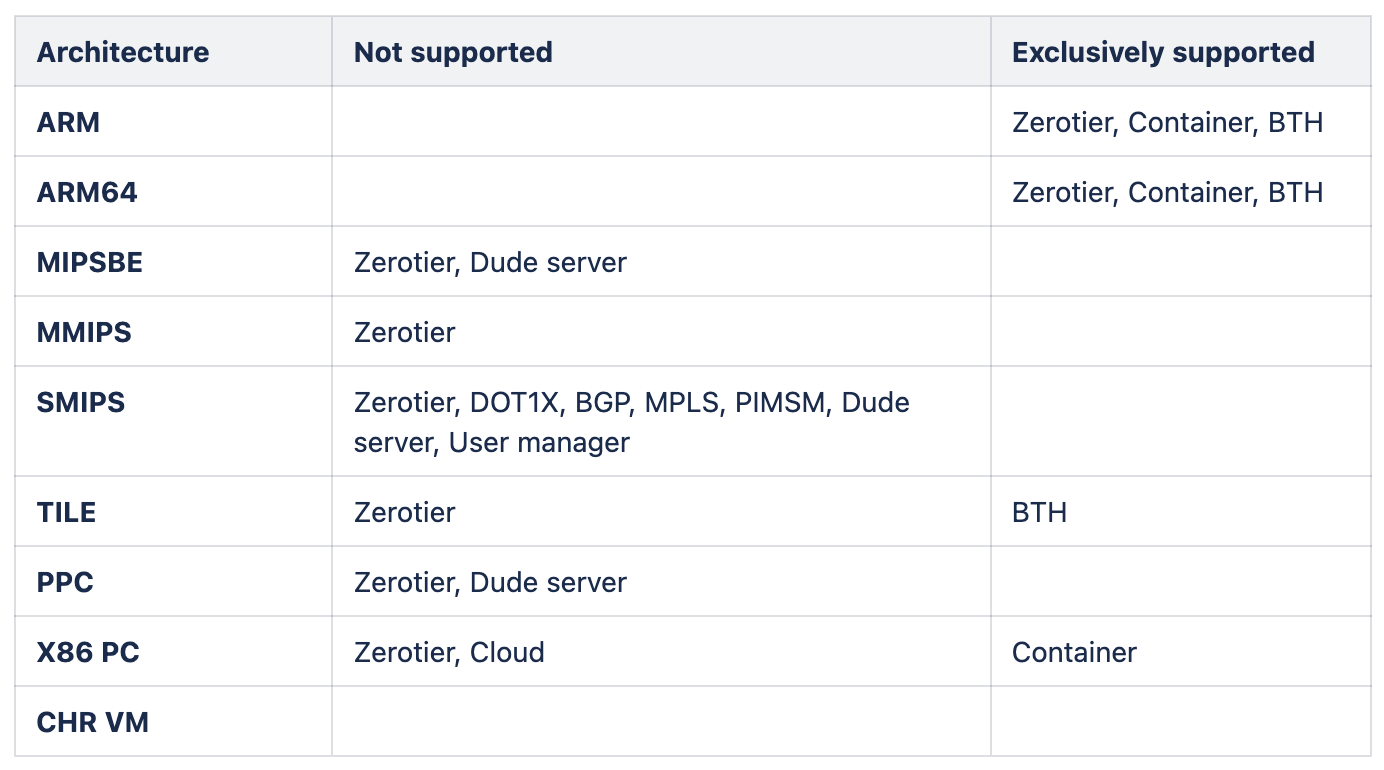Click the Not supported column header
The image size is (1384, 770).
453,52
